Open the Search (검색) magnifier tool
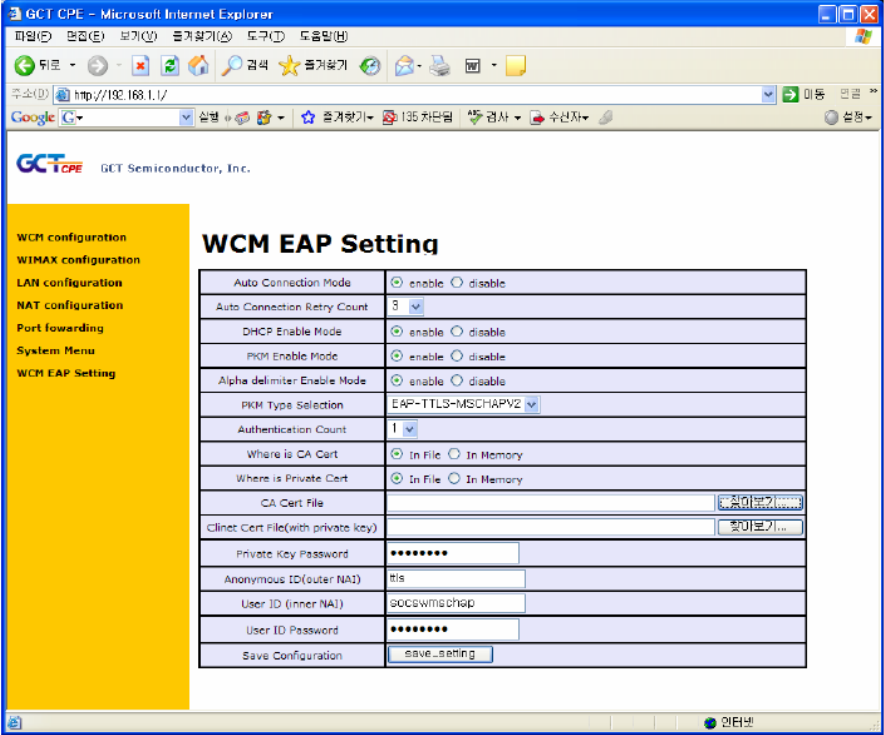Image resolution: width=884 pixels, height=735 pixels. point(231,66)
